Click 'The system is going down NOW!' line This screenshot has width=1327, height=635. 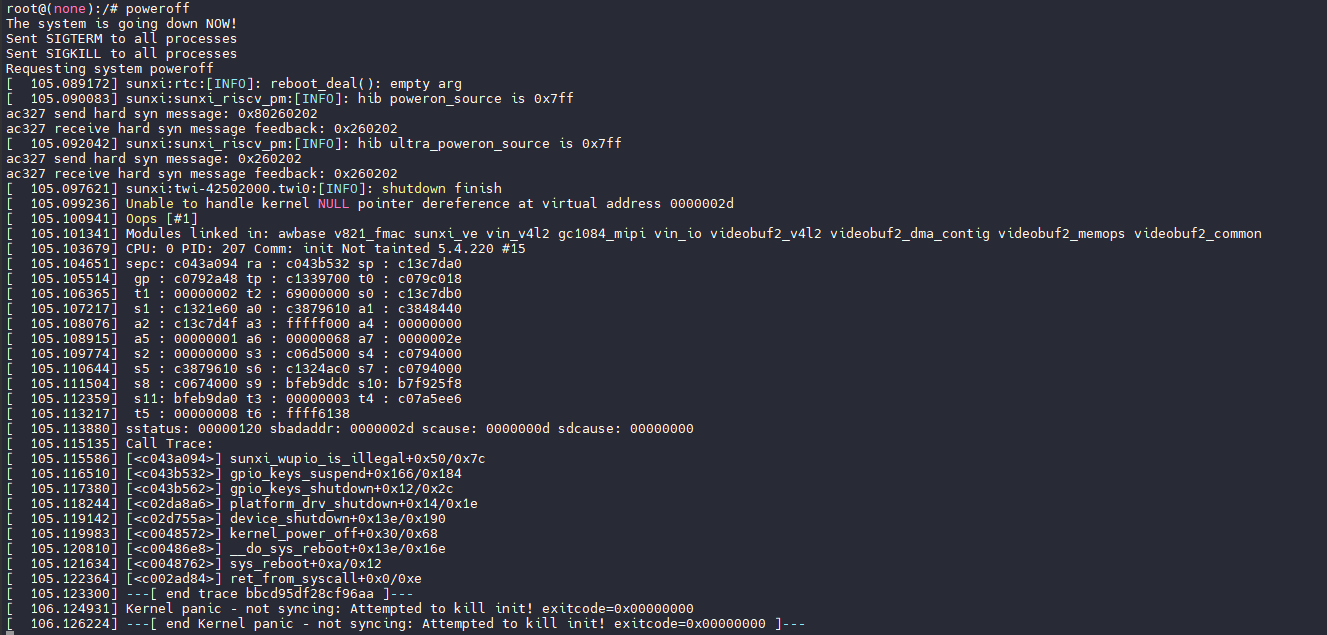pos(121,24)
